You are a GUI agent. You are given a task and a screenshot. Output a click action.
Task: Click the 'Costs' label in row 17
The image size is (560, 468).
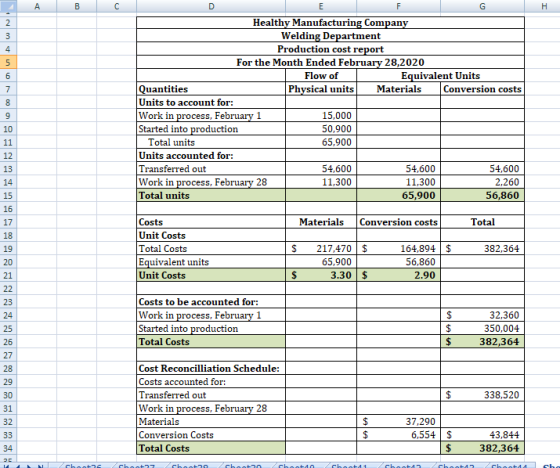tap(211, 222)
